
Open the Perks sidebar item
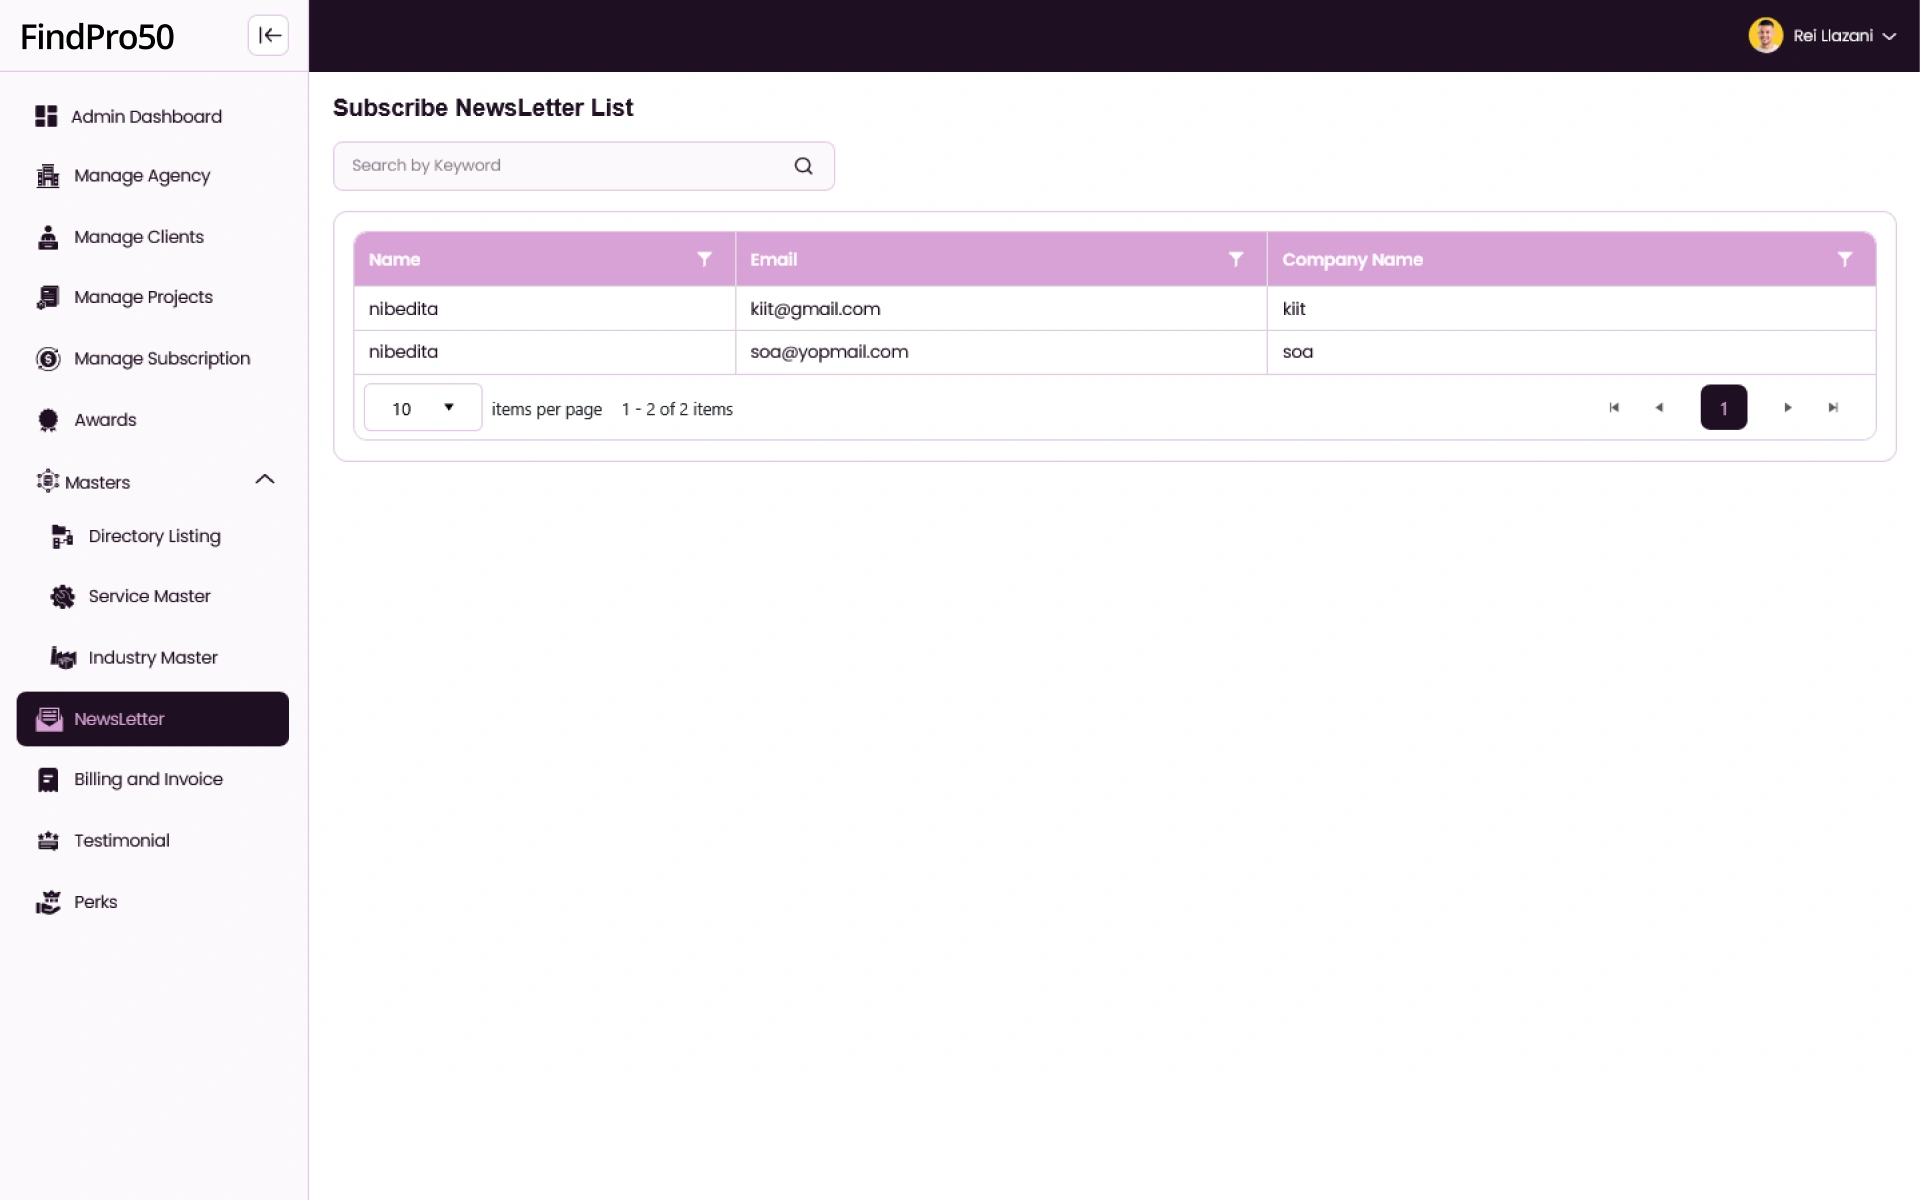pyautogui.click(x=95, y=902)
